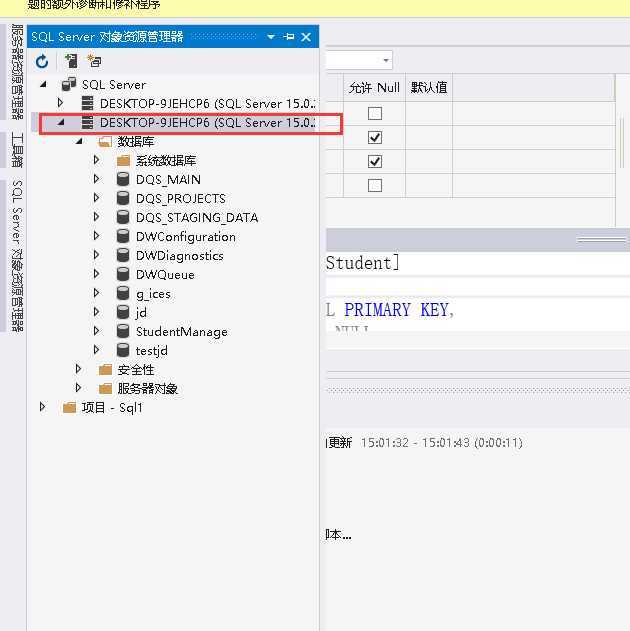Select the 服务器对象 folder icon

[105, 388]
